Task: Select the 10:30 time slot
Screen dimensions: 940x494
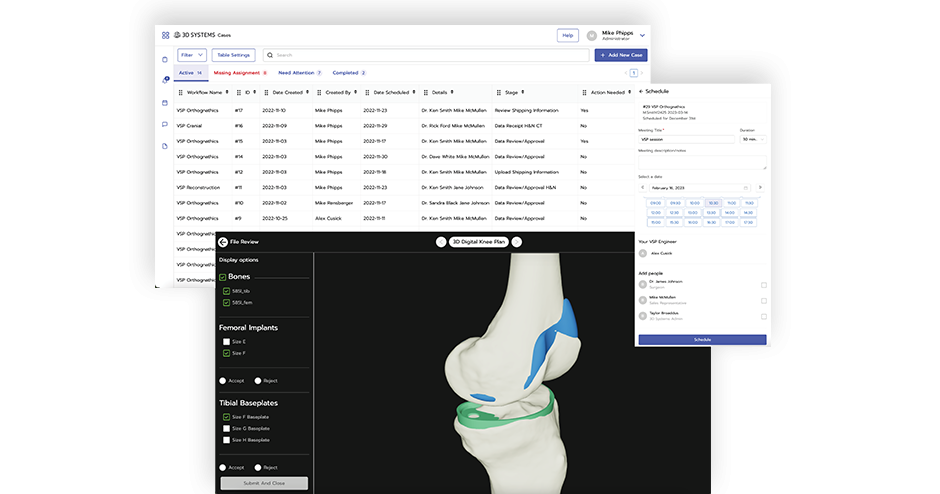Action: pyautogui.click(x=713, y=203)
